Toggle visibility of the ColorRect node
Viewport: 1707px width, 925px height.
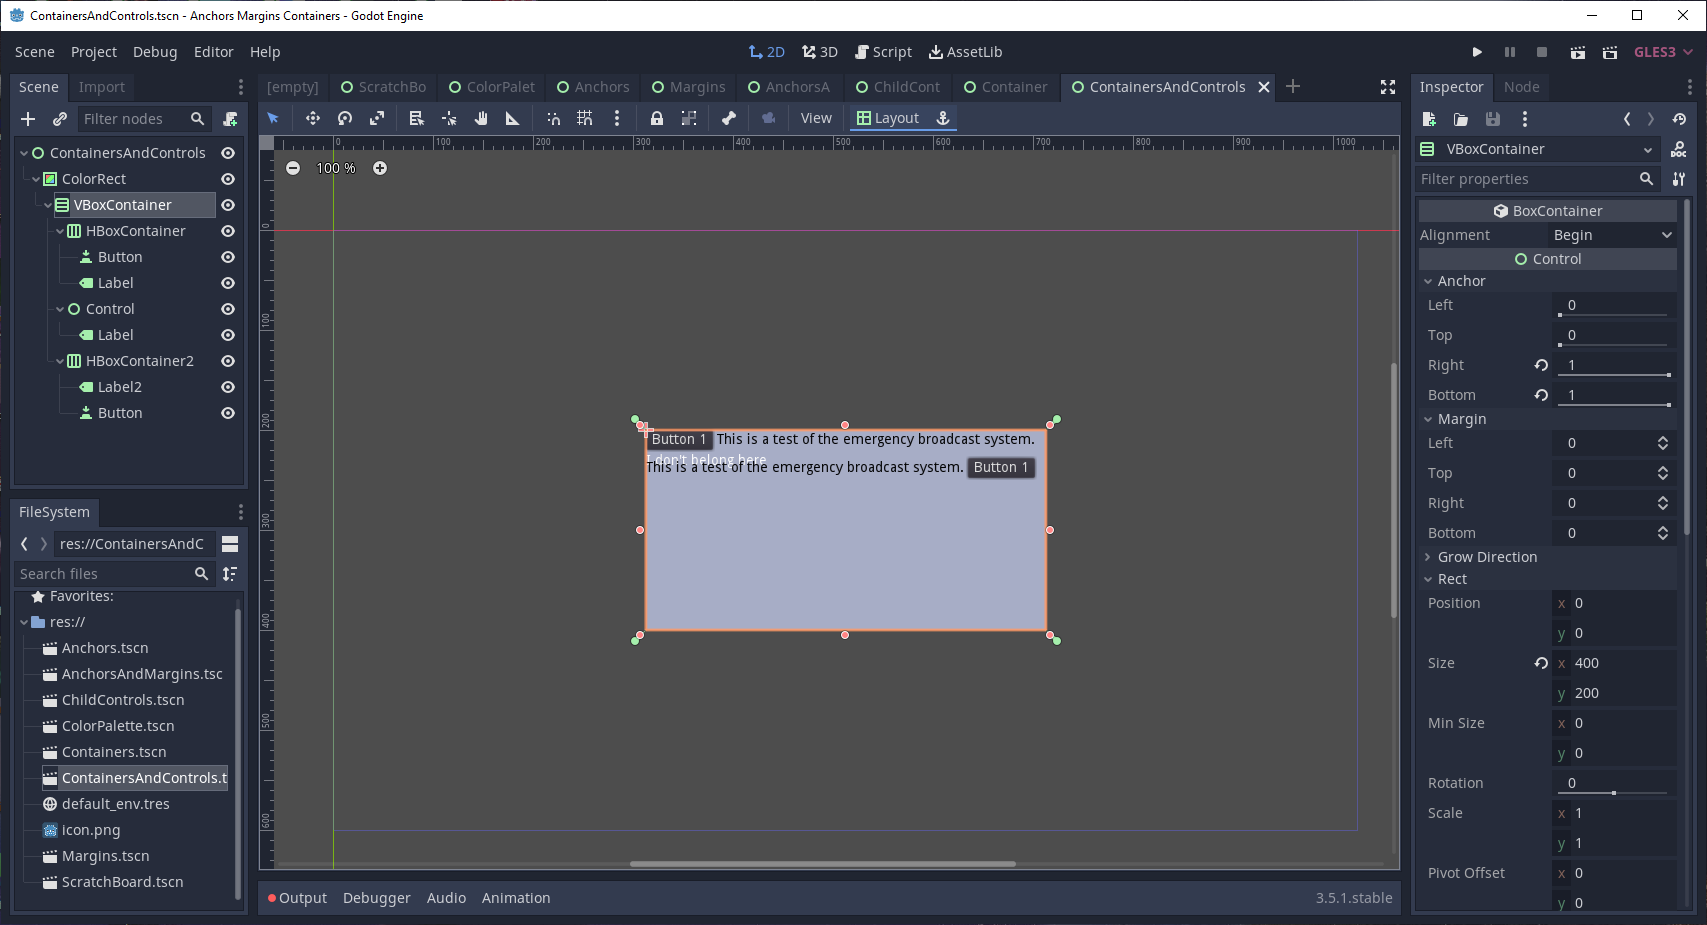[x=228, y=179]
